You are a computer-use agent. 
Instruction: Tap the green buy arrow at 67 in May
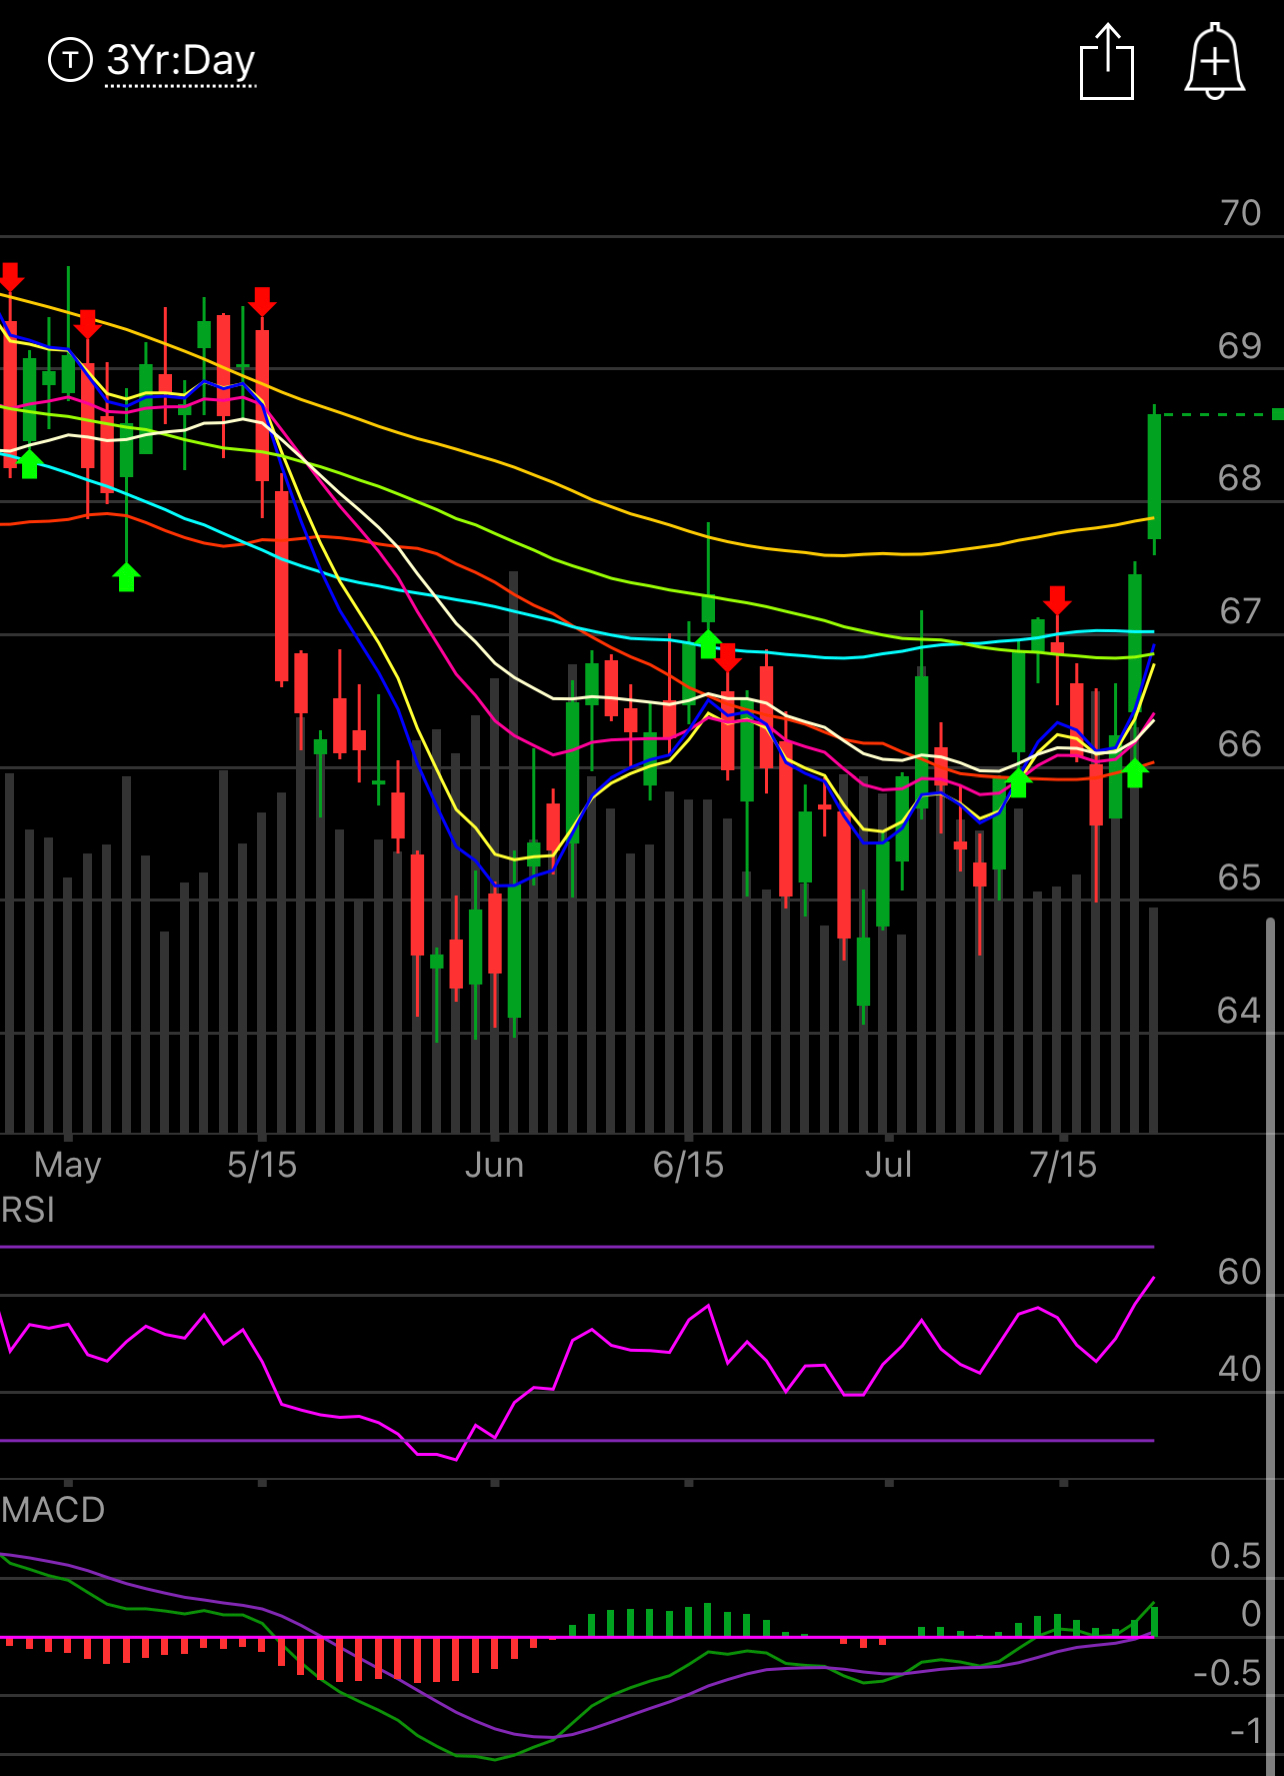click(x=126, y=576)
